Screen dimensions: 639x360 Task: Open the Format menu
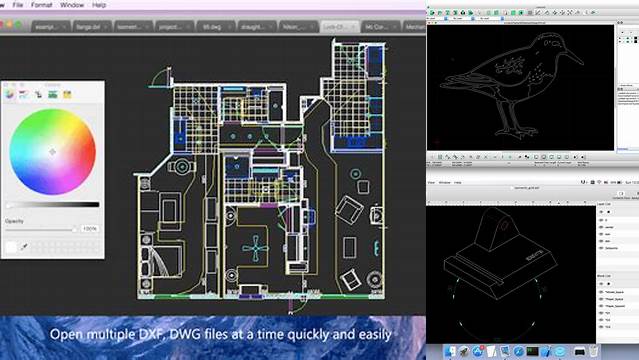point(42,5)
